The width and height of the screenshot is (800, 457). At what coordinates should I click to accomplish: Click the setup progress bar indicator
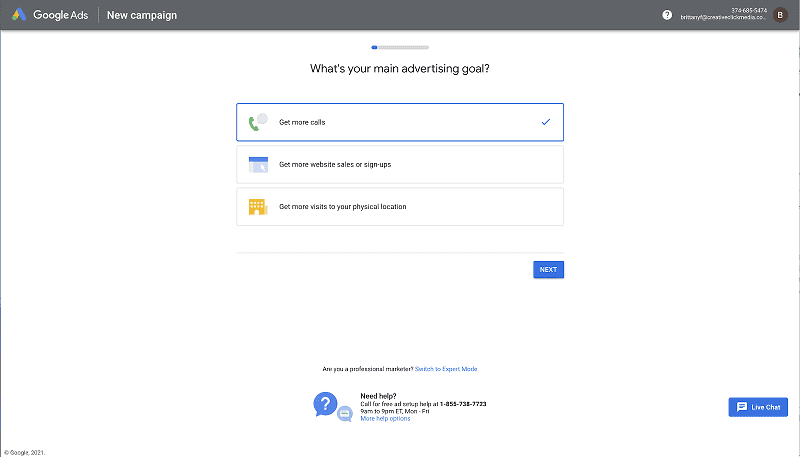click(x=400, y=47)
